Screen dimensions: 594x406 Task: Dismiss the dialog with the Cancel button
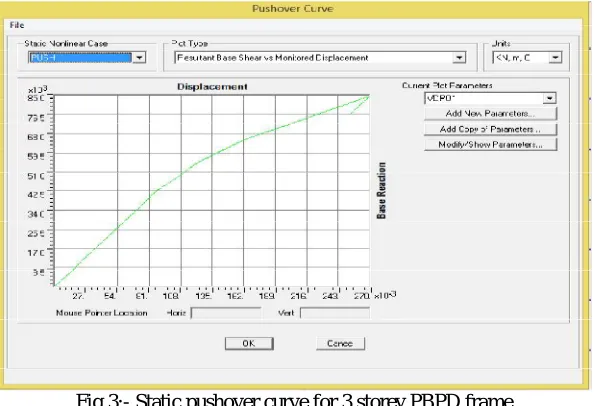click(x=340, y=344)
